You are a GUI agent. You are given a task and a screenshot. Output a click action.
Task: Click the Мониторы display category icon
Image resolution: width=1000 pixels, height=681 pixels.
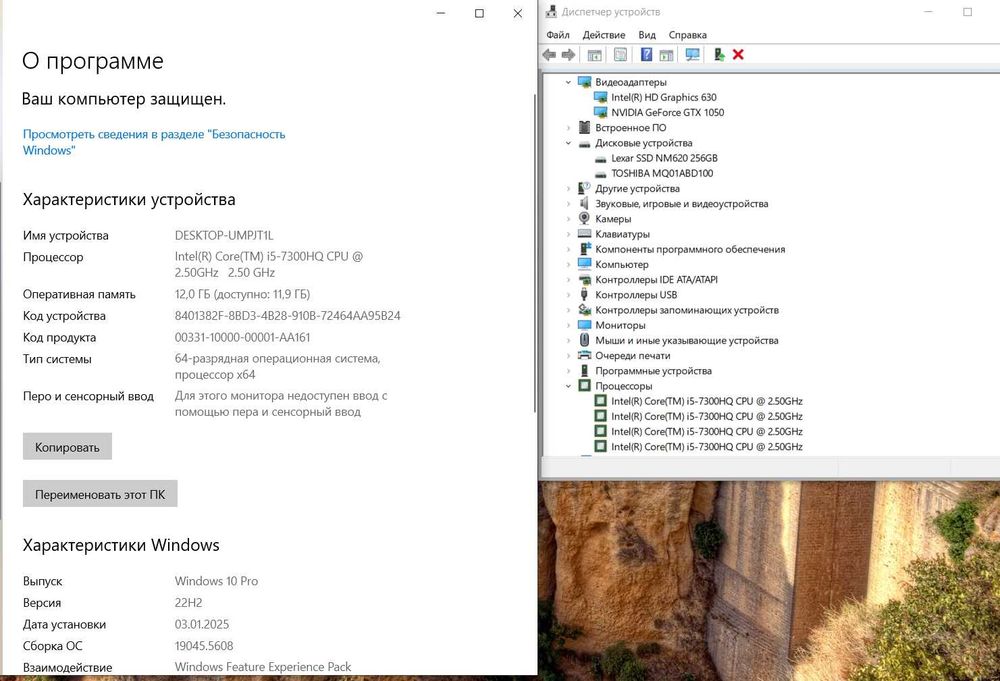click(584, 325)
